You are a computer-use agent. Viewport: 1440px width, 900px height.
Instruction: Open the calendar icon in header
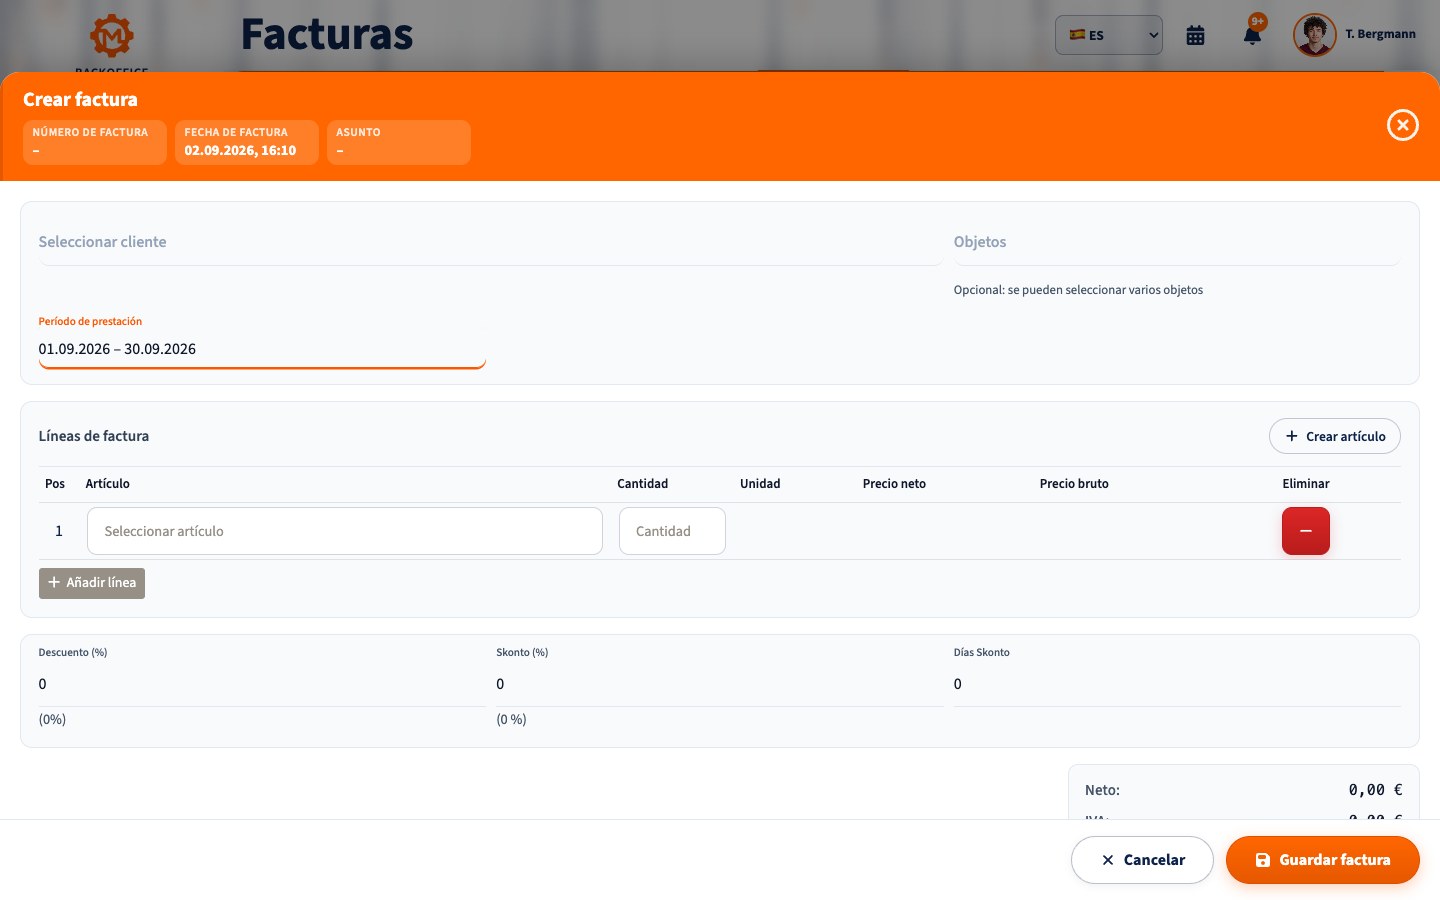[x=1195, y=35]
